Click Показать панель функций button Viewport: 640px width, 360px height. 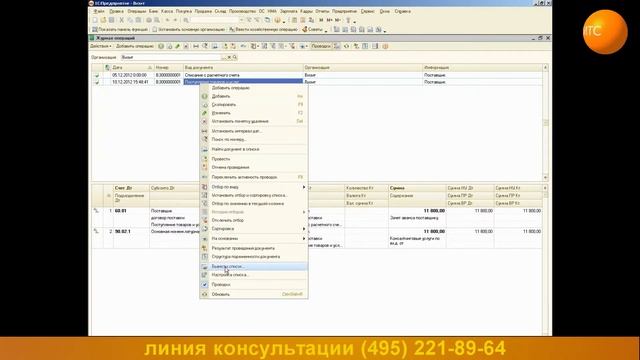pos(120,29)
